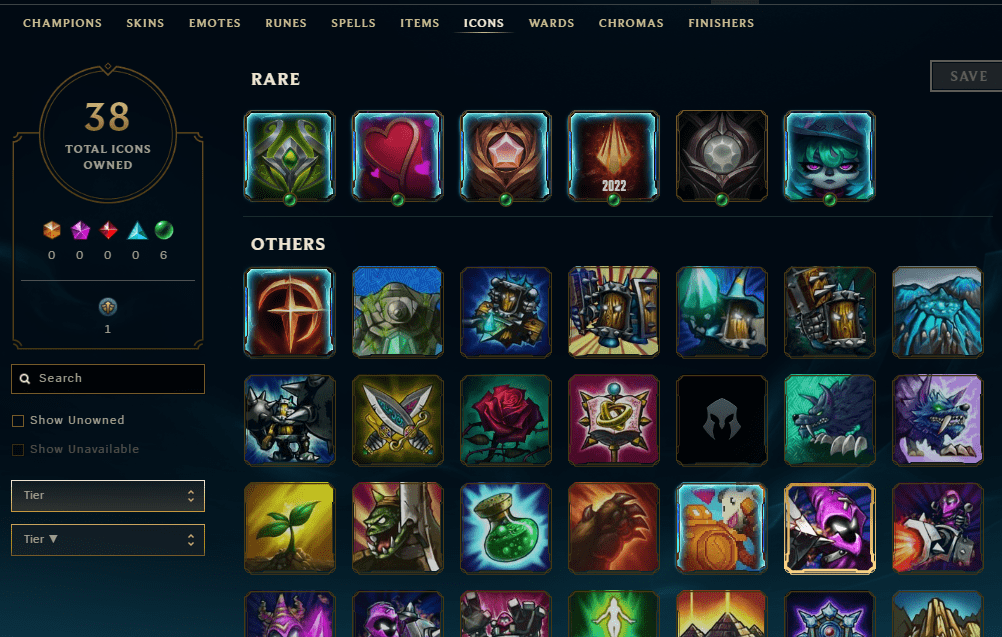Go to the Chromas tab
The image size is (1002, 637).
[x=631, y=23]
